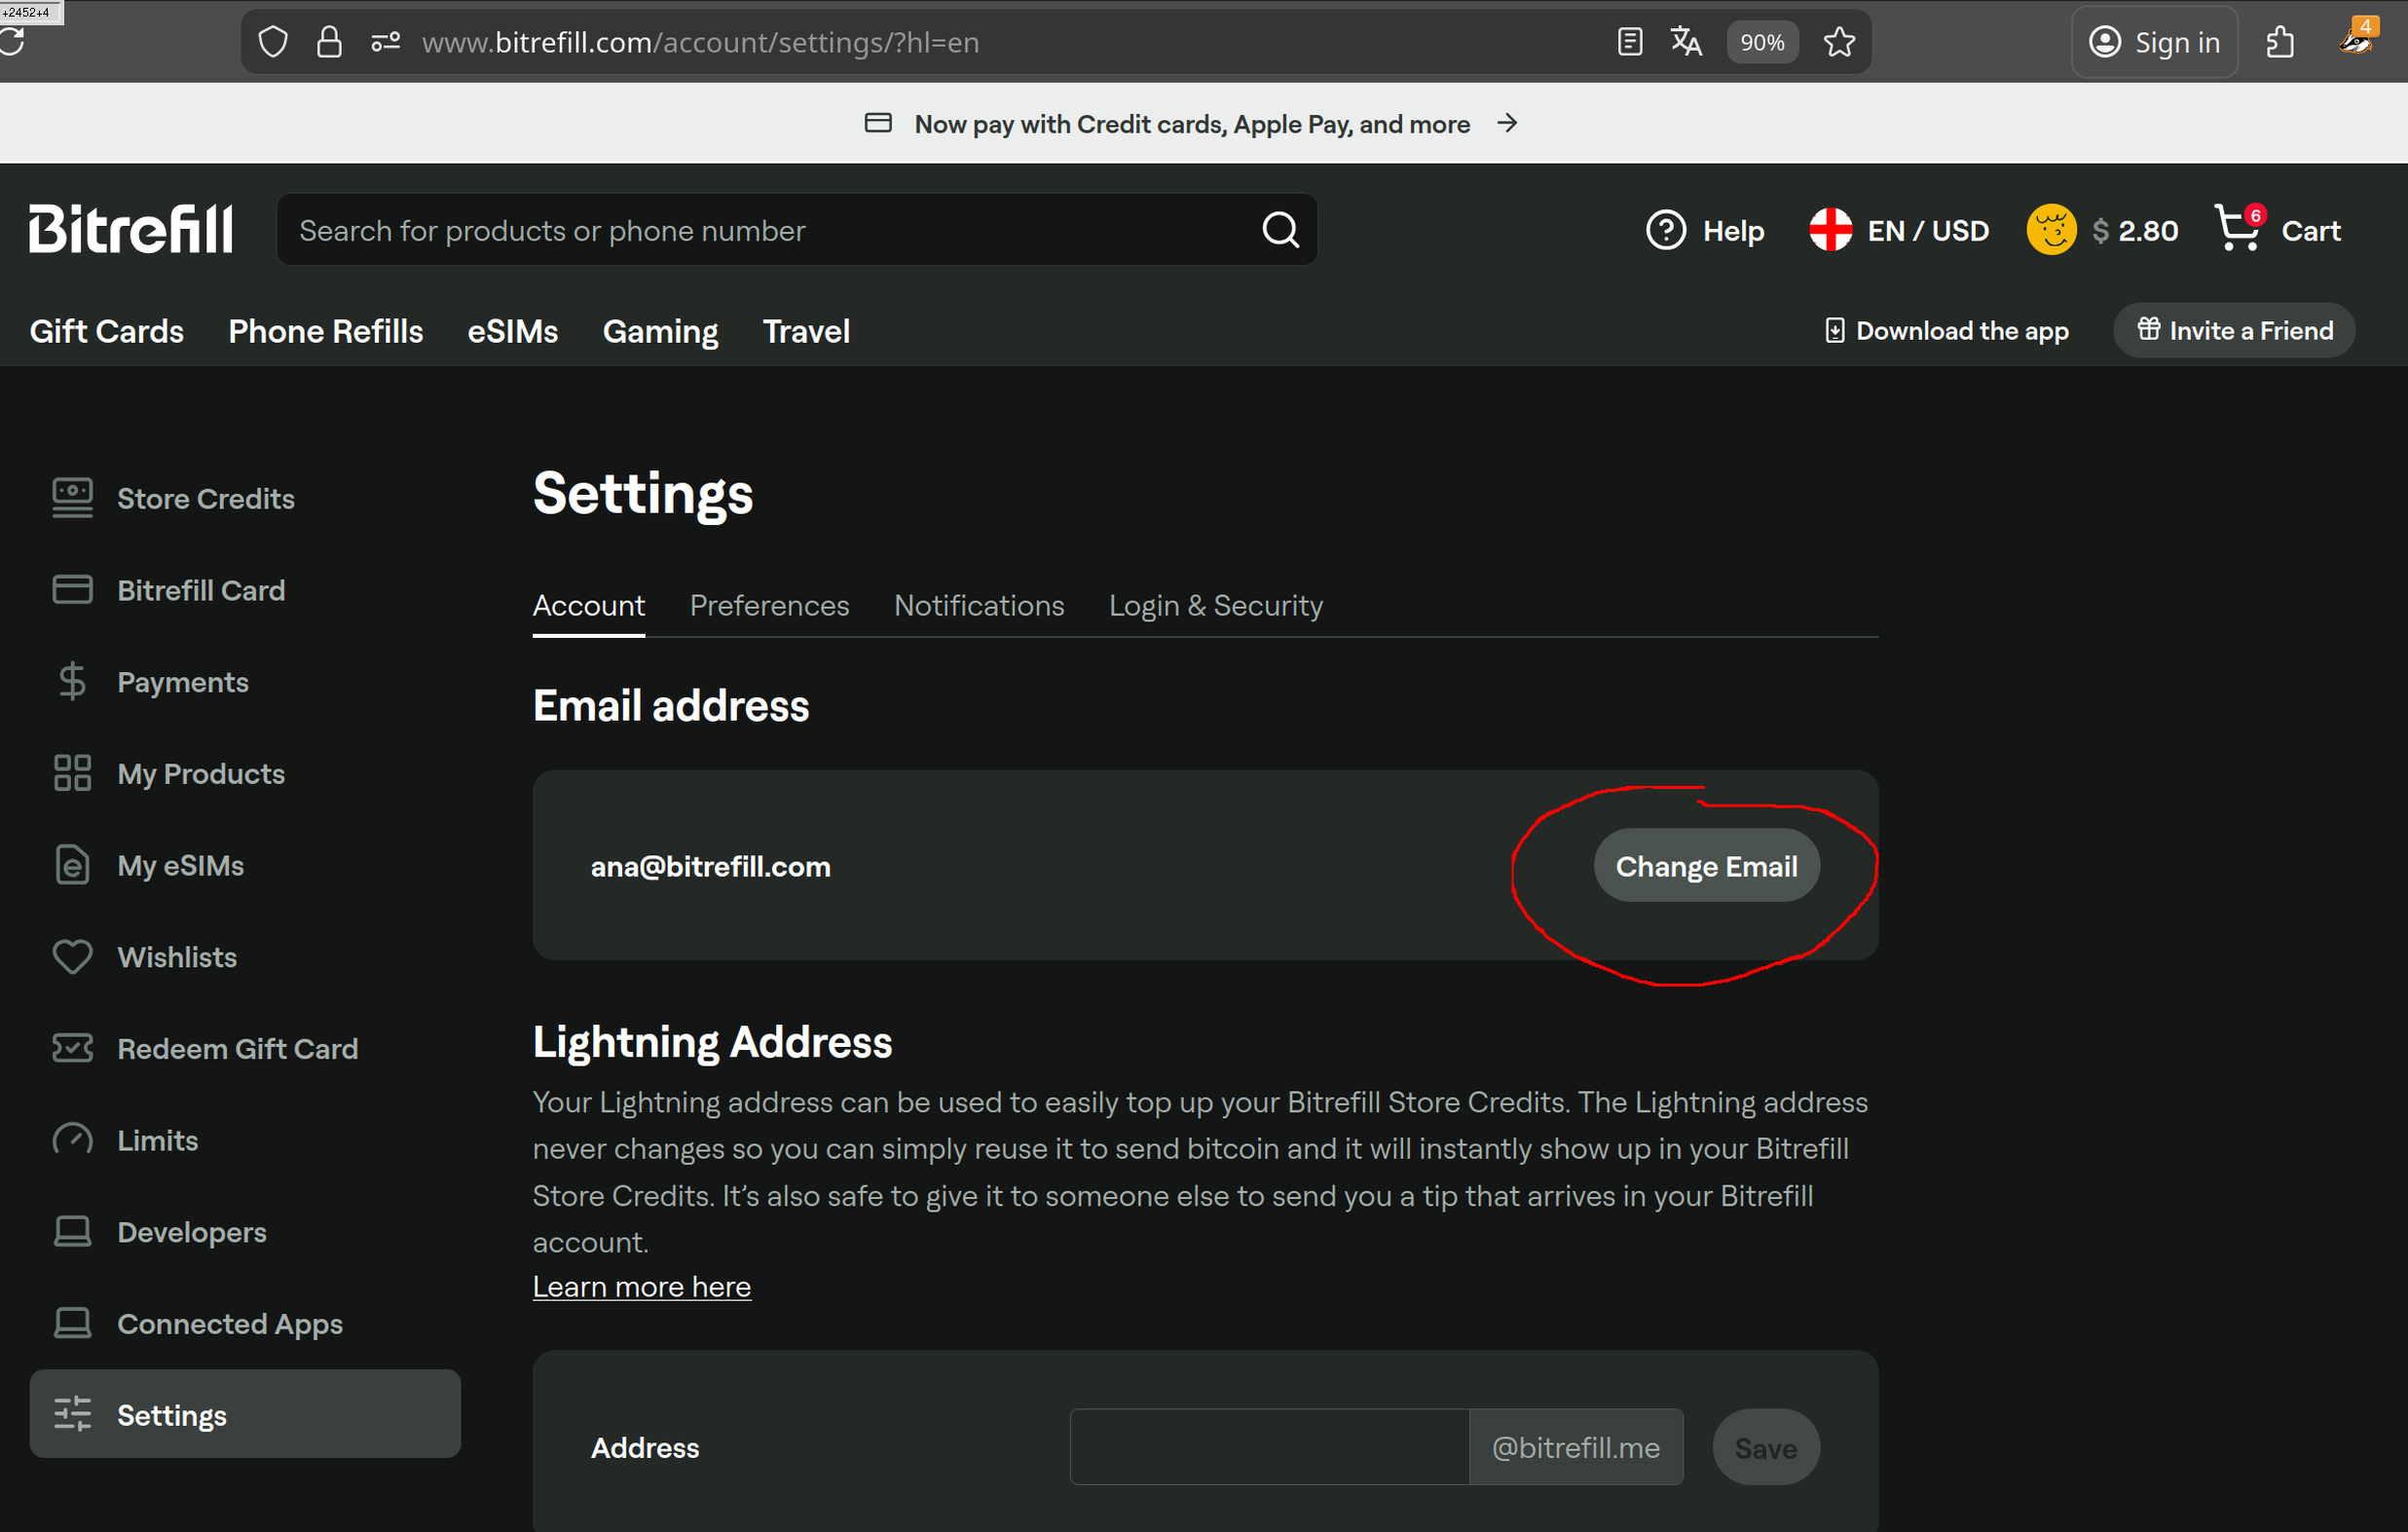This screenshot has height=1532, width=2408.
Task: Switch to Login & Security tab
Action: tap(1215, 605)
